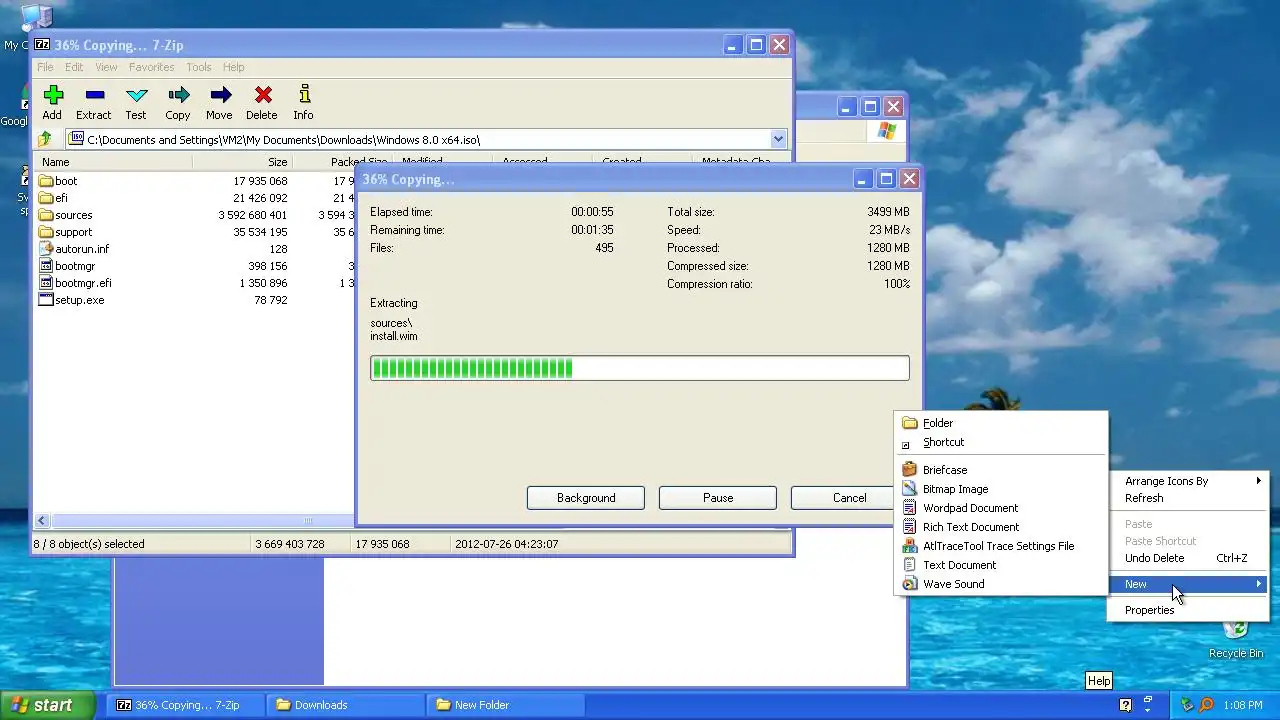The width and height of the screenshot is (1280, 720).
Task: Choose Text Document in the New submenu
Action: (x=1001, y=565)
